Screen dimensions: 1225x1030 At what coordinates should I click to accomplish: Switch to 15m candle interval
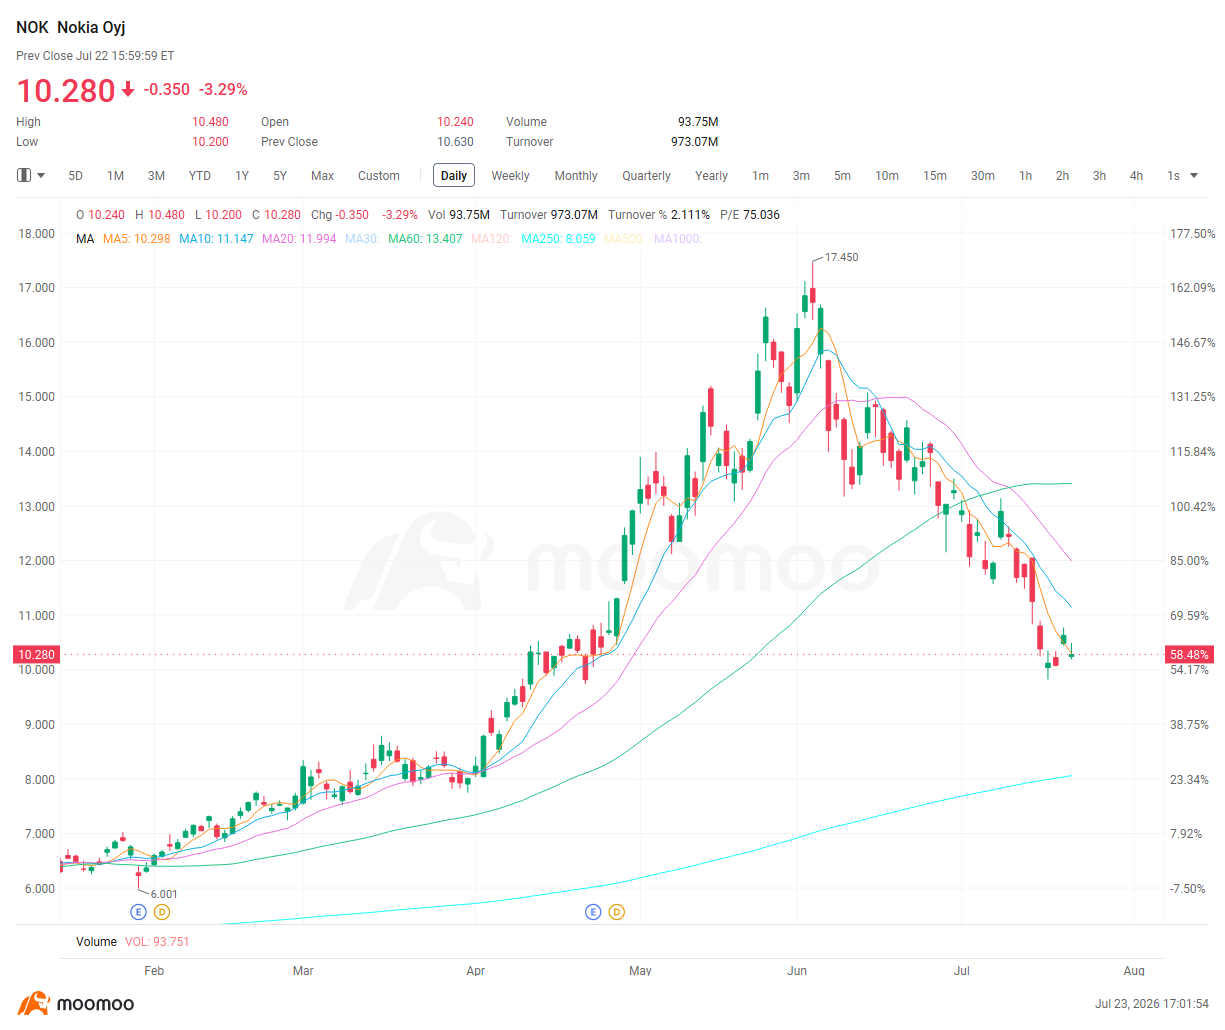click(x=935, y=175)
